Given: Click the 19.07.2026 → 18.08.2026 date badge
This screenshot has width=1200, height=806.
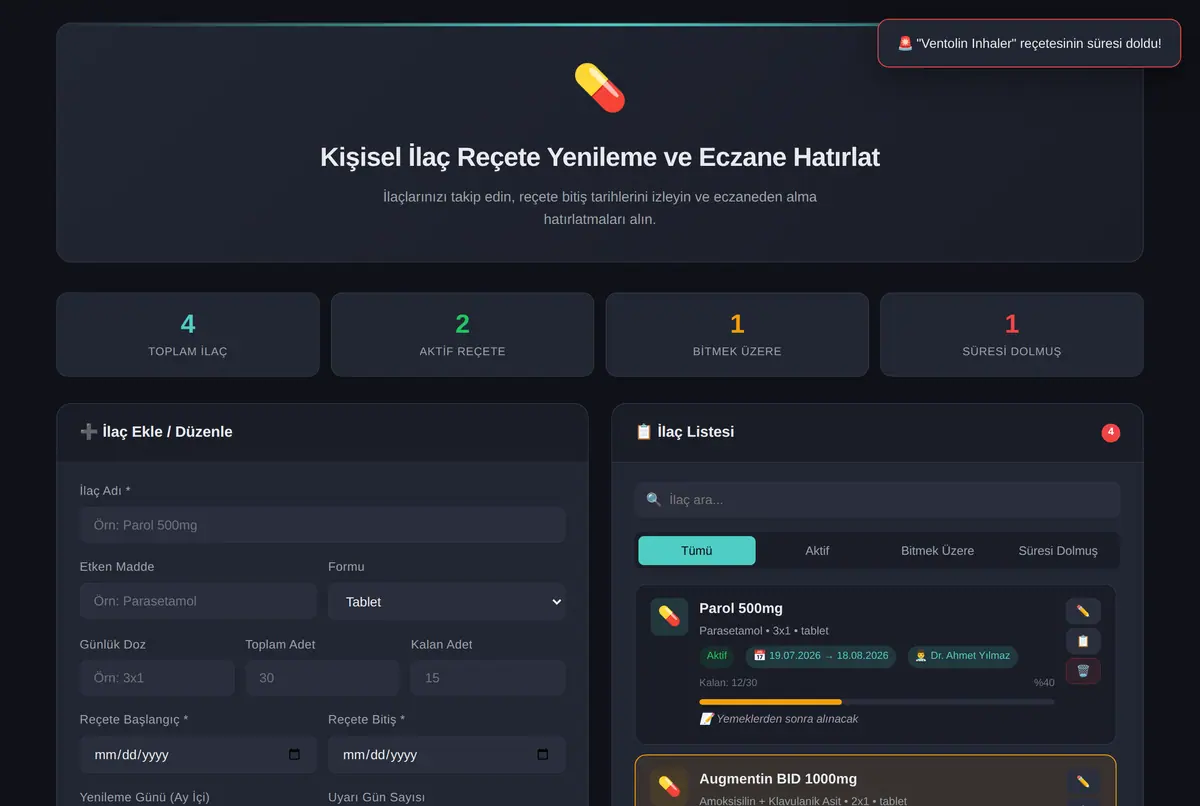Looking at the screenshot, I should click(x=820, y=656).
